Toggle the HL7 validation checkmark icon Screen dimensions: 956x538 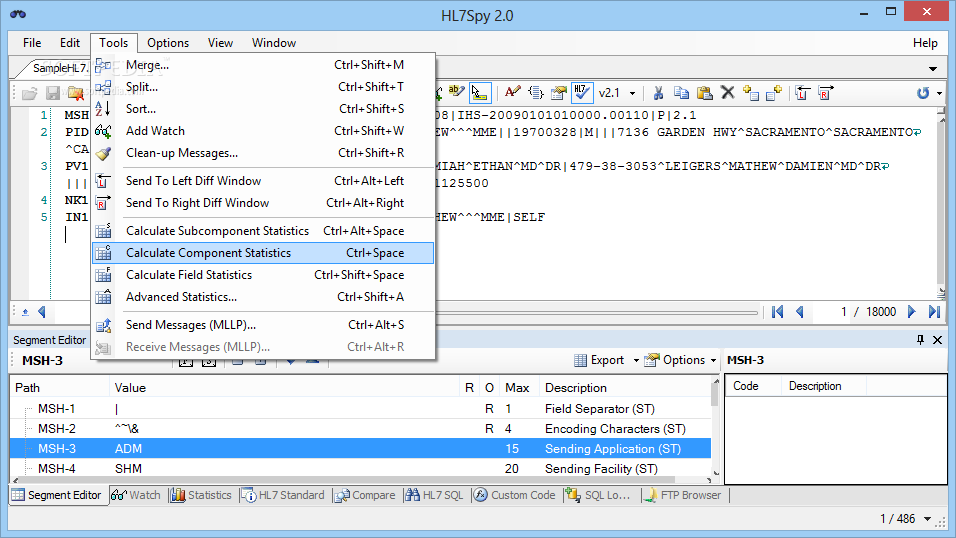(582, 93)
